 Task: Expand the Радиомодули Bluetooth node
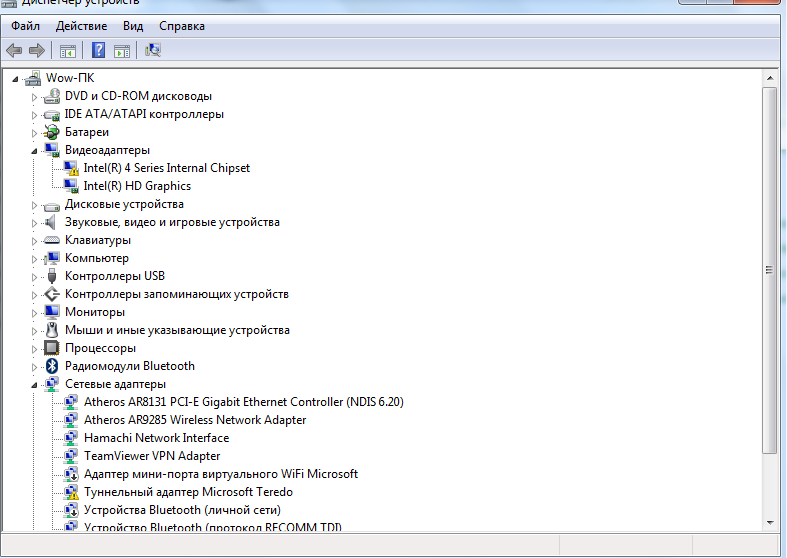coord(34,367)
